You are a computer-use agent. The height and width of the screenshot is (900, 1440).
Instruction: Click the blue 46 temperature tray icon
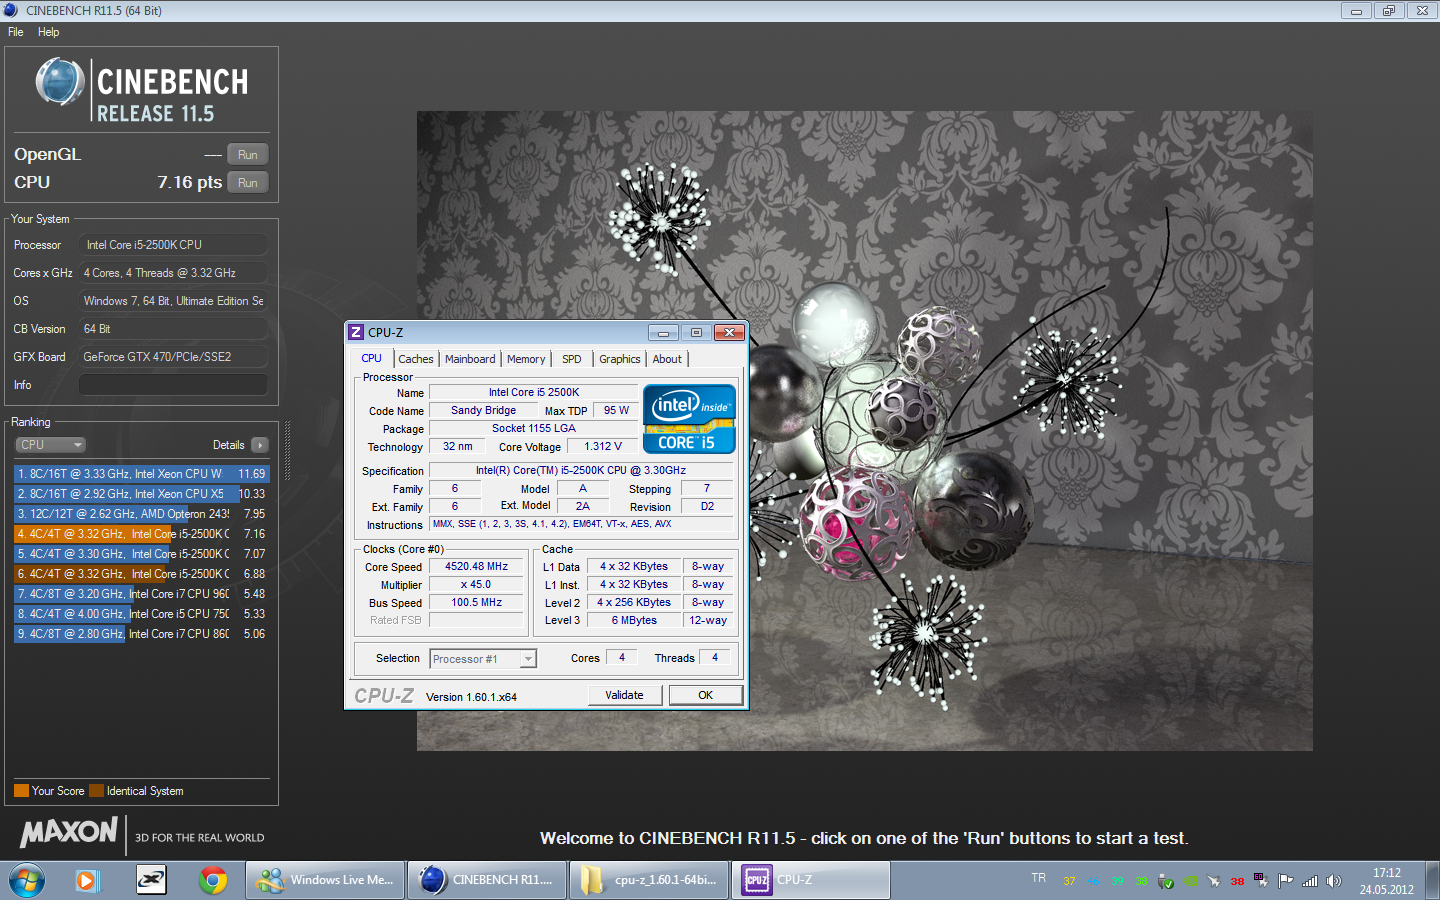(1093, 881)
